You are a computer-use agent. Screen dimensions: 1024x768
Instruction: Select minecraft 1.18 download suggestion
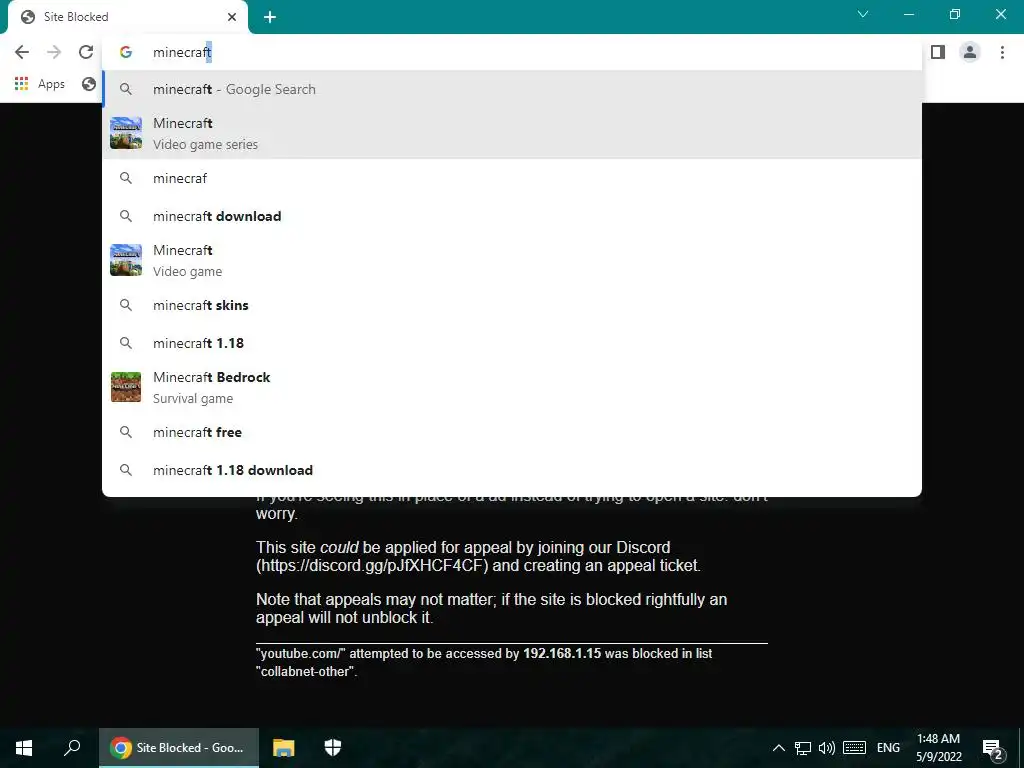coord(512,470)
